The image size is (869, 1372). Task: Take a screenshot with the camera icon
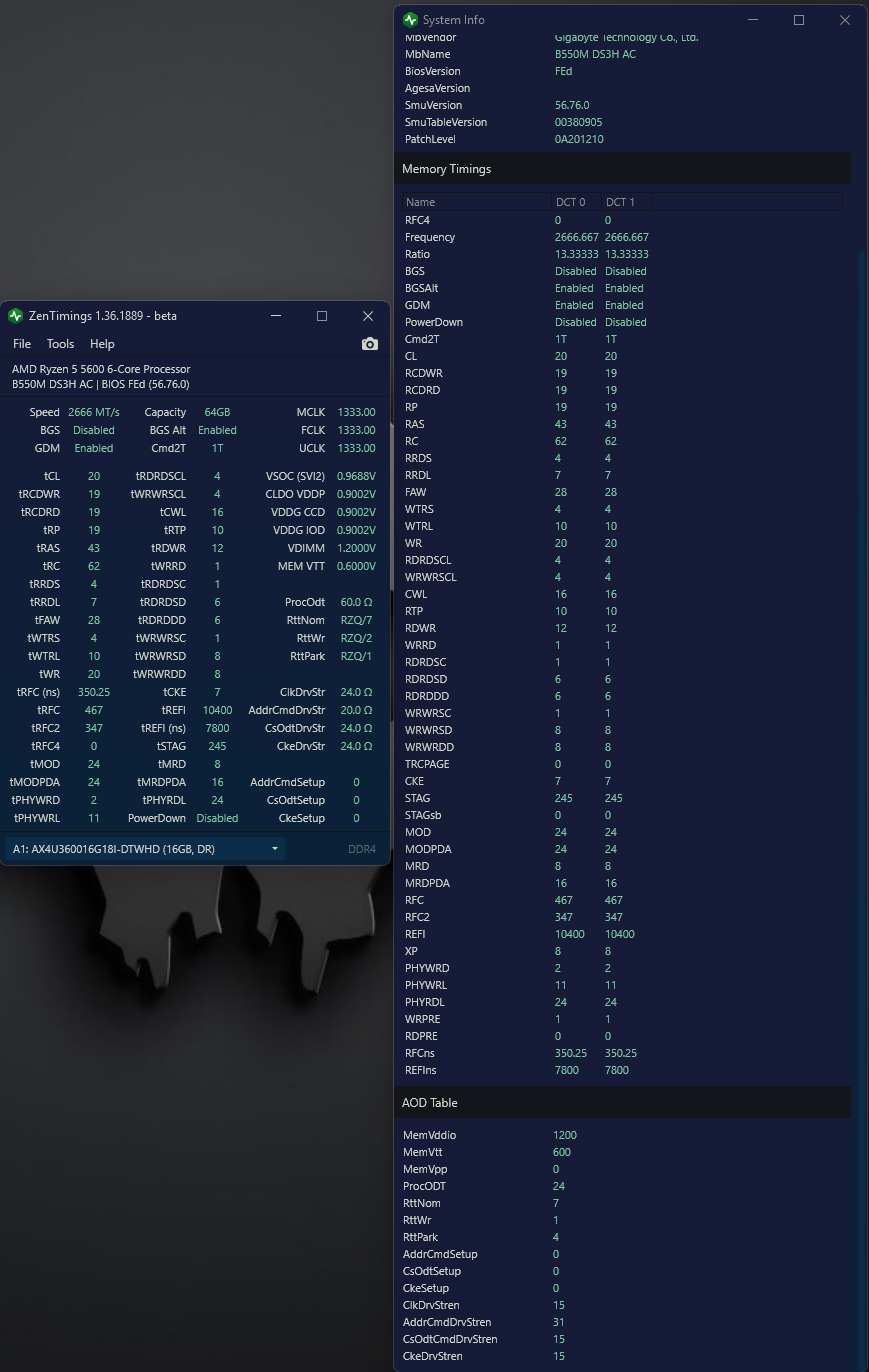370,344
